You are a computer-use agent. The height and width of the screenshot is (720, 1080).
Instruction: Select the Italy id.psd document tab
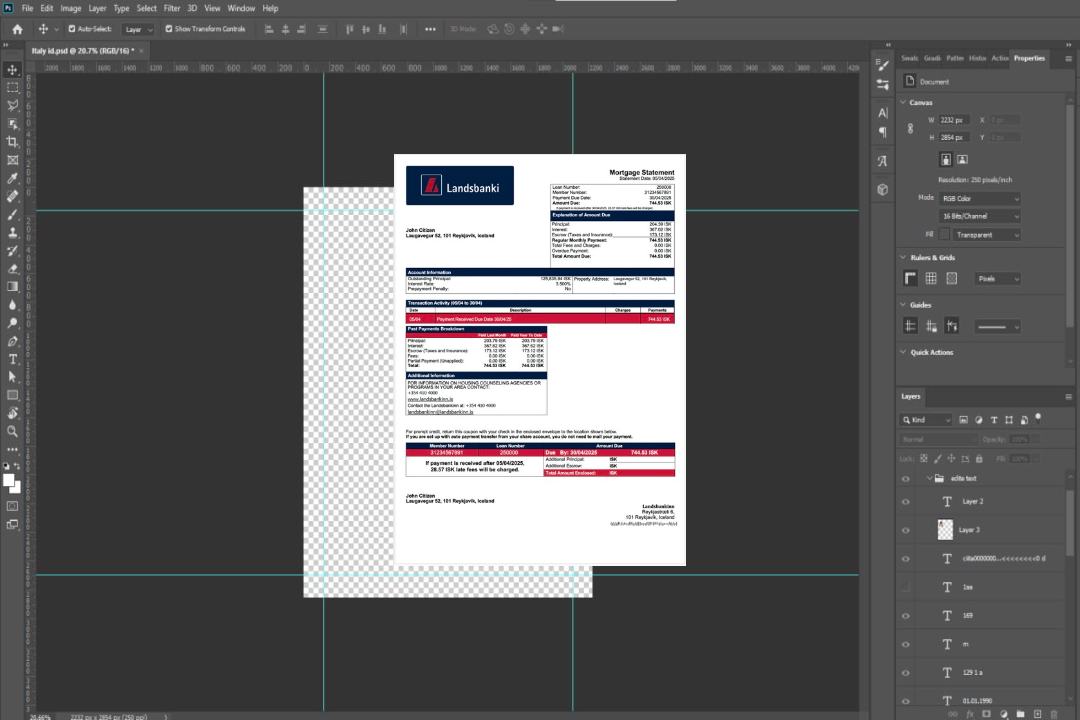pyautogui.click(x=83, y=51)
